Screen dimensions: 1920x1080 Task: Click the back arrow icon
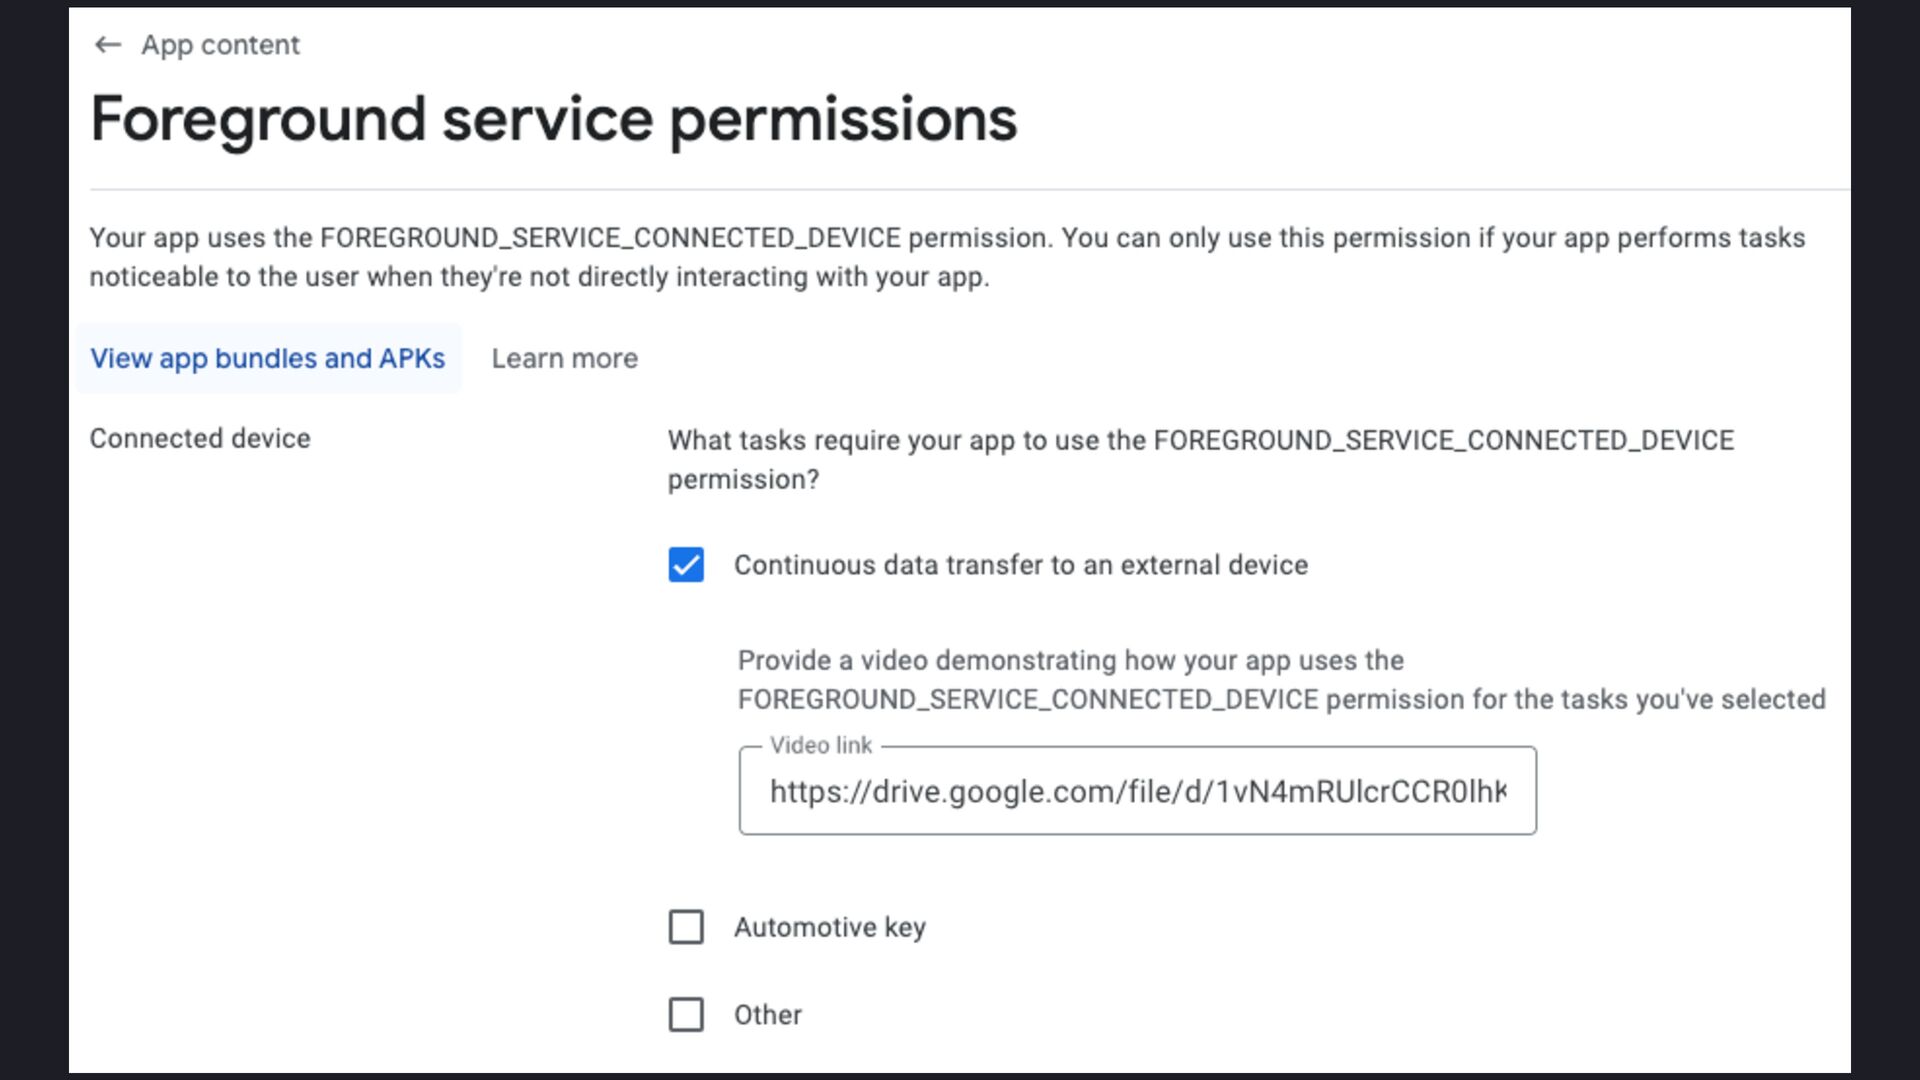pyautogui.click(x=107, y=45)
